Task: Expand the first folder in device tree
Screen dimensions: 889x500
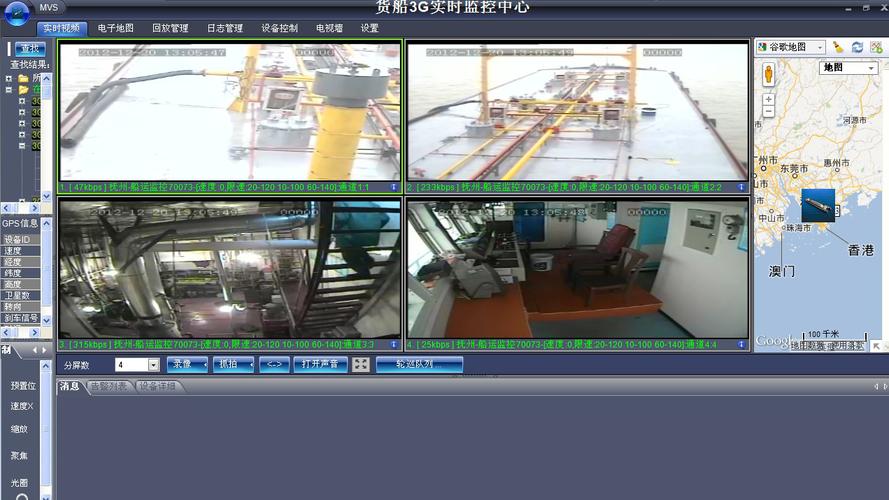Action: (9, 78)
